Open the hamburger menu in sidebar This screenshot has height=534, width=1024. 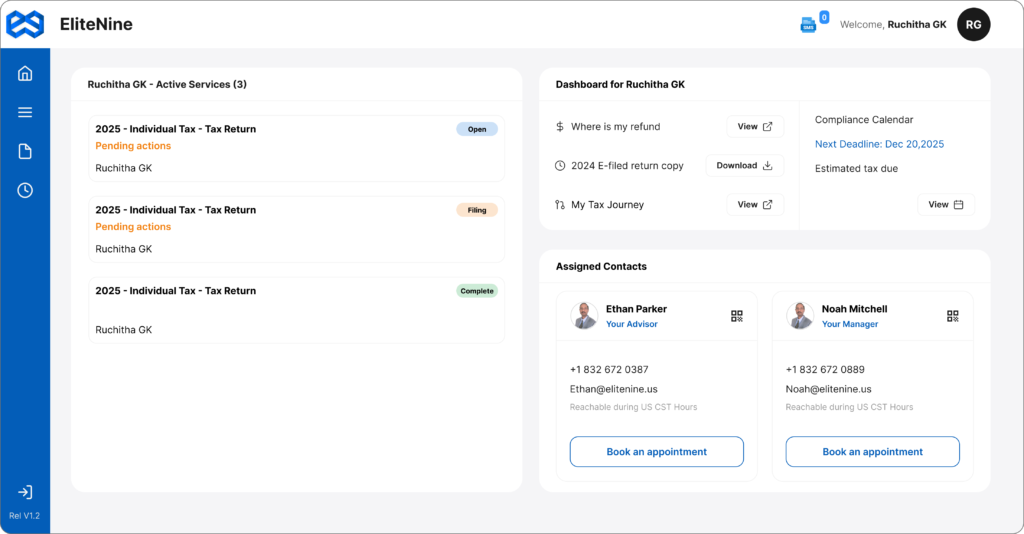(x=25, y=112)
